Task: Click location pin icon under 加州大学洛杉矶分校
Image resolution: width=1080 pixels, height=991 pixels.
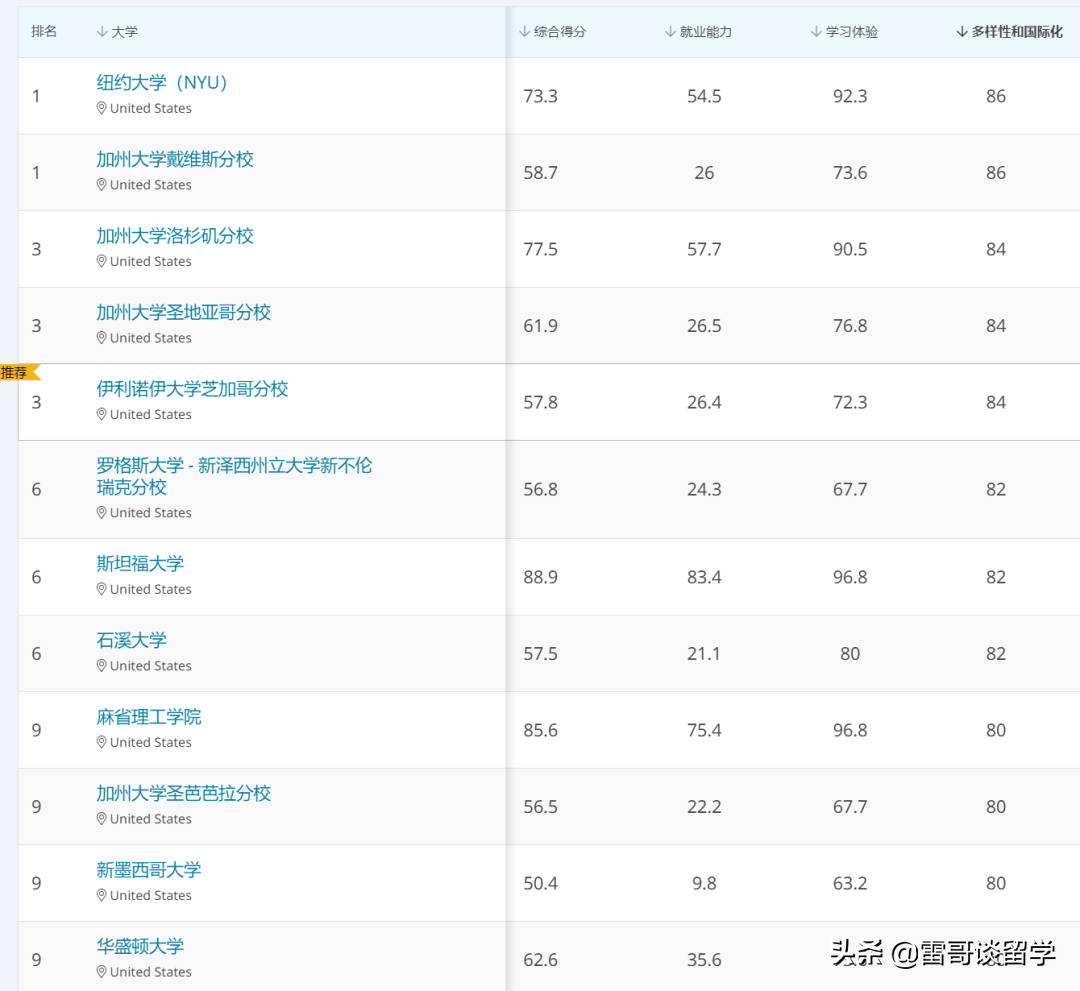Action: click(x=101, y=261)
